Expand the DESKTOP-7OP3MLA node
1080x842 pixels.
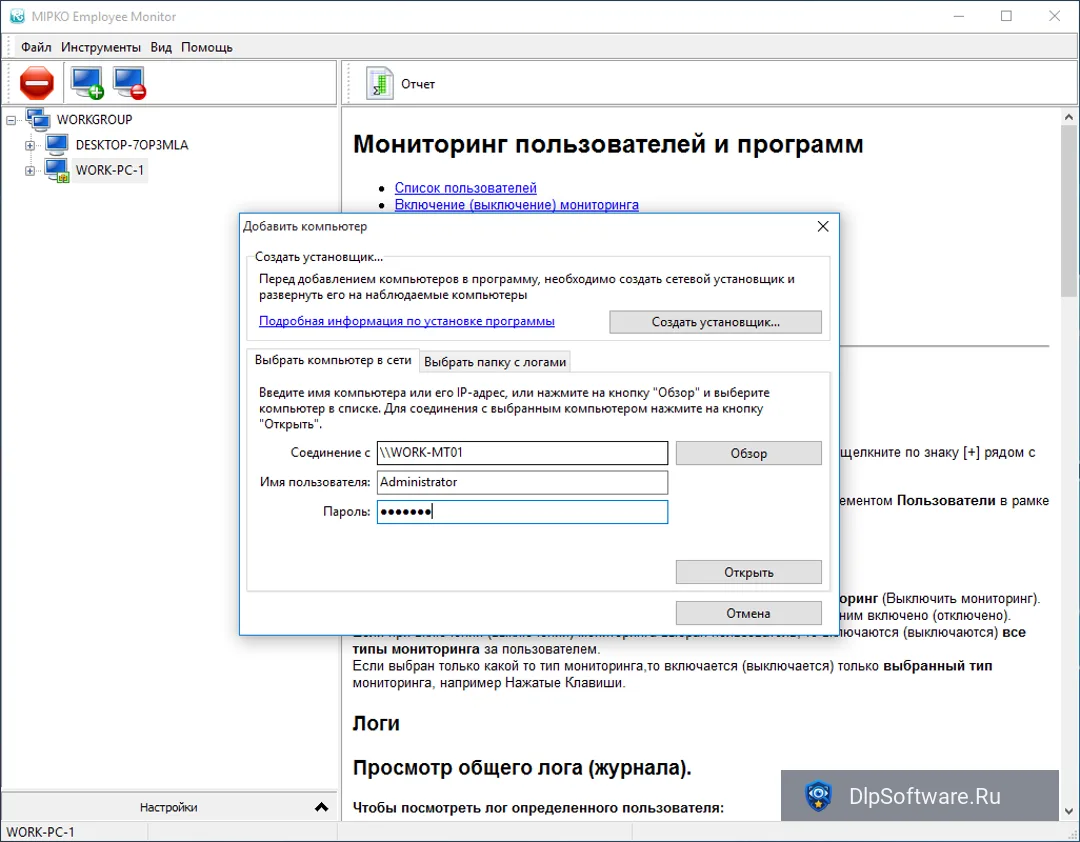click(30, 145)
